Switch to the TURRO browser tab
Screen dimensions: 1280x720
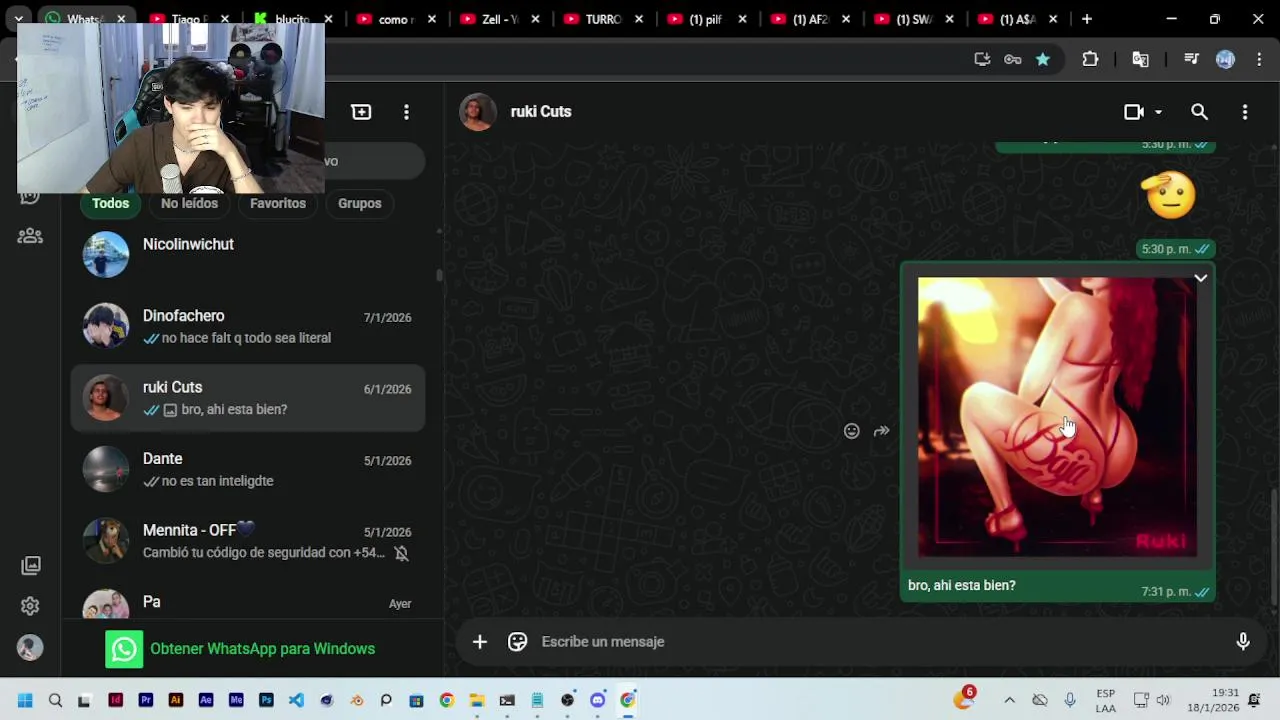pos(603,19)
